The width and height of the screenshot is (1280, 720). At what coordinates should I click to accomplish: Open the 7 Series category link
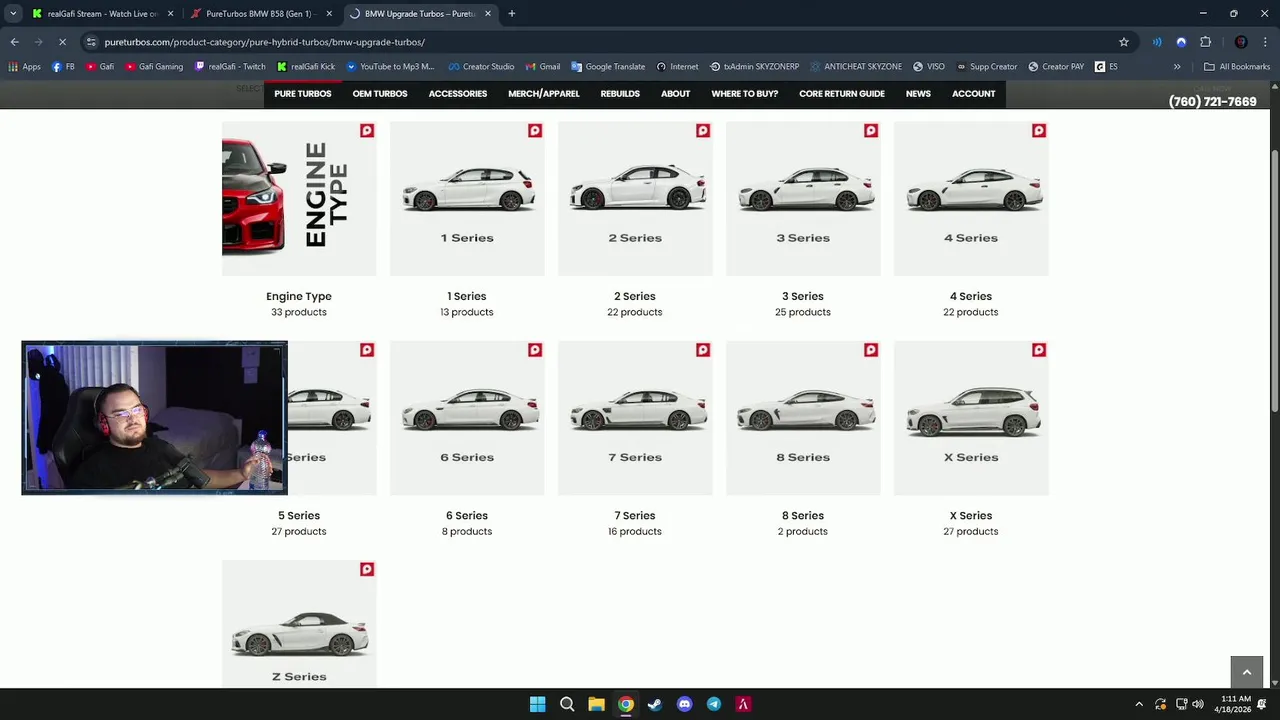(635, 515)
